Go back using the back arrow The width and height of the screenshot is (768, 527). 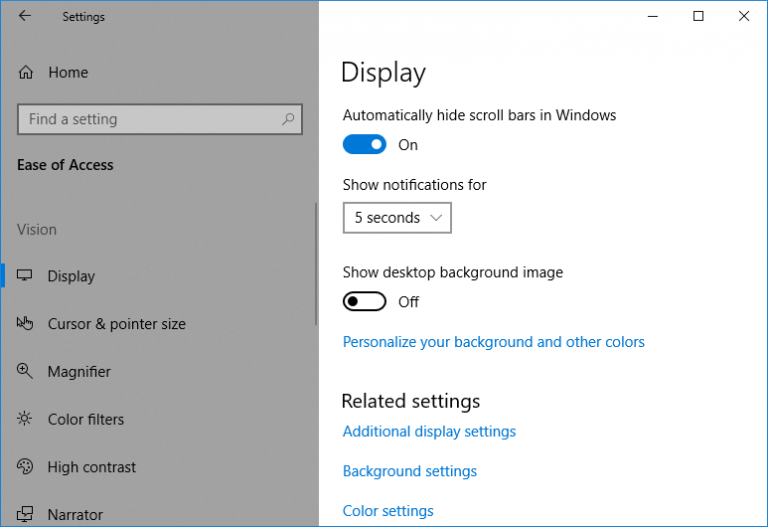point(24,16)
